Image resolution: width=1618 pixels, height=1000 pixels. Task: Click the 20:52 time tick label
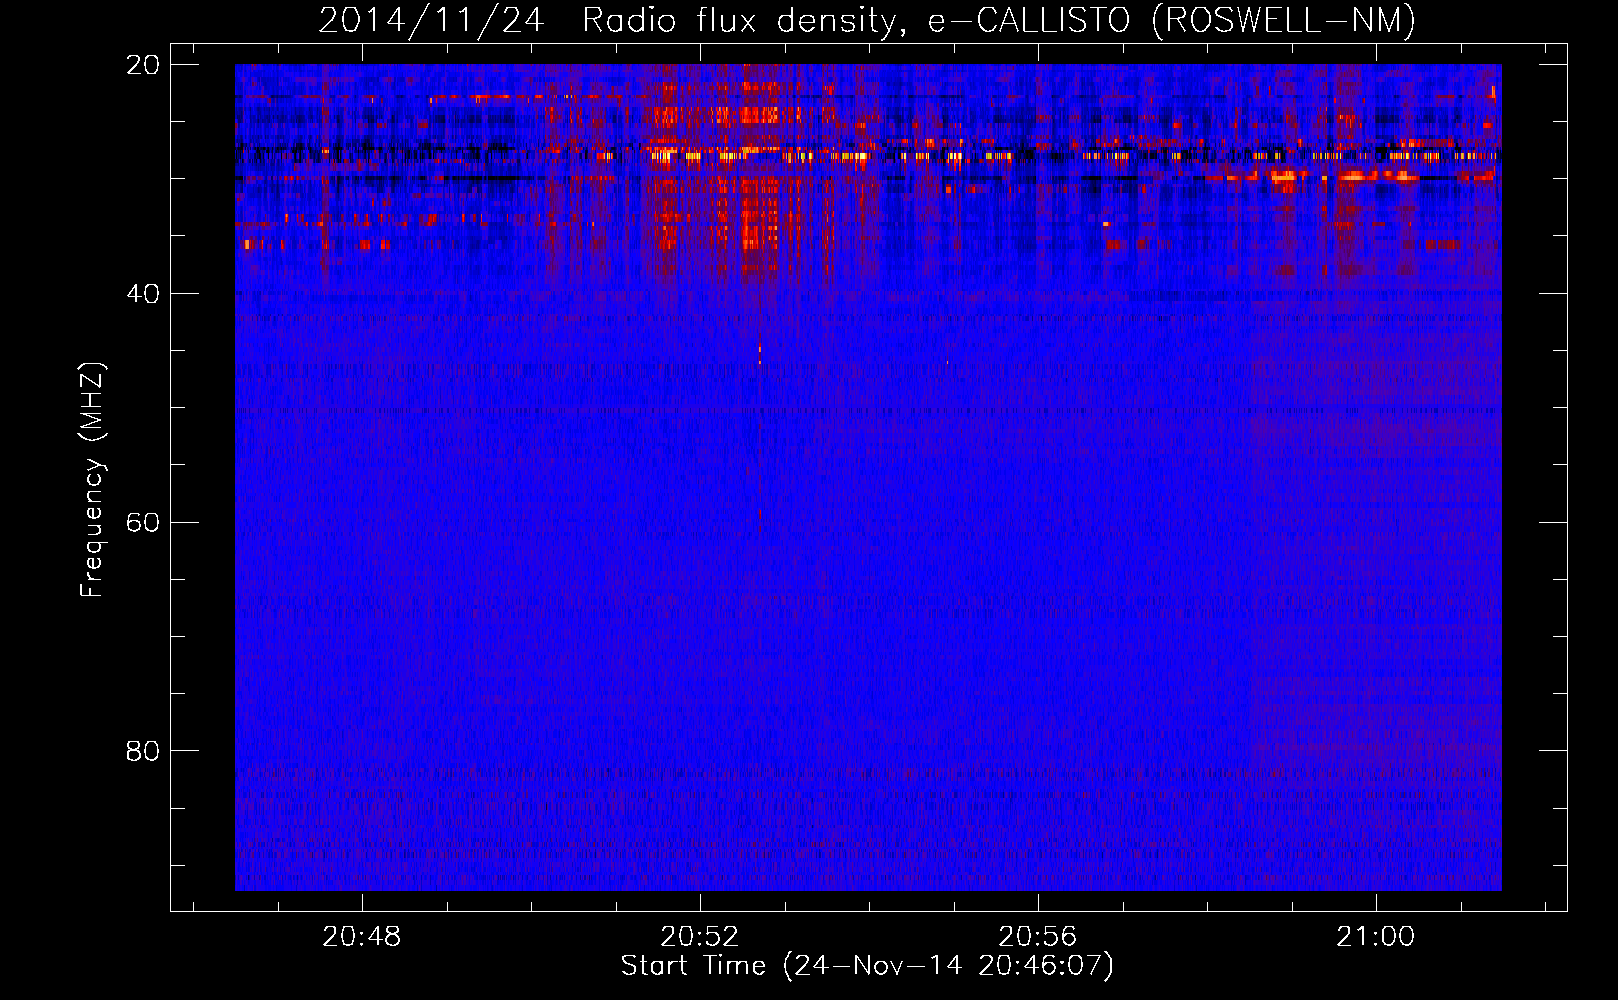700,937
